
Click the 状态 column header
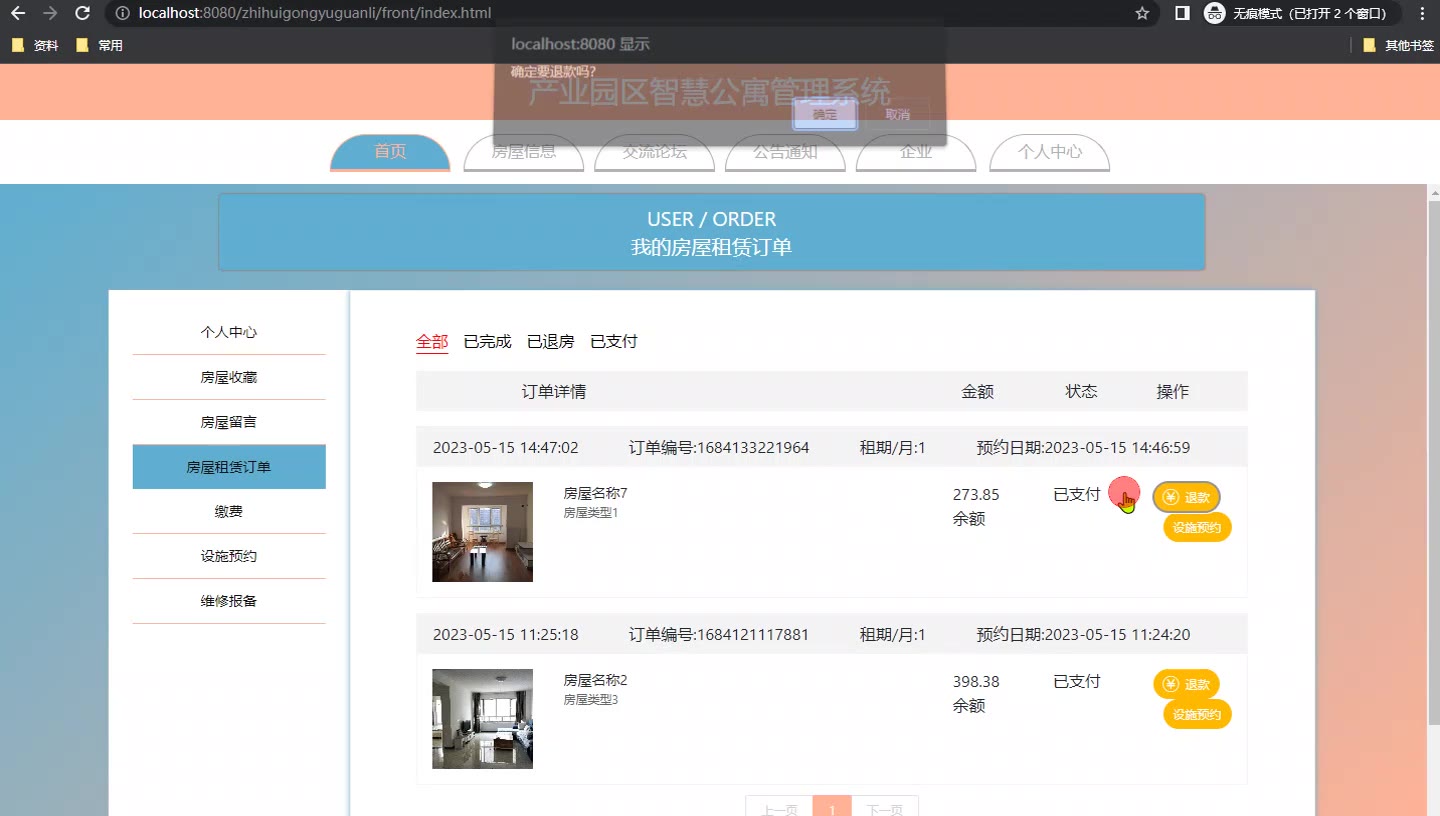click(x=1081, y=391)
